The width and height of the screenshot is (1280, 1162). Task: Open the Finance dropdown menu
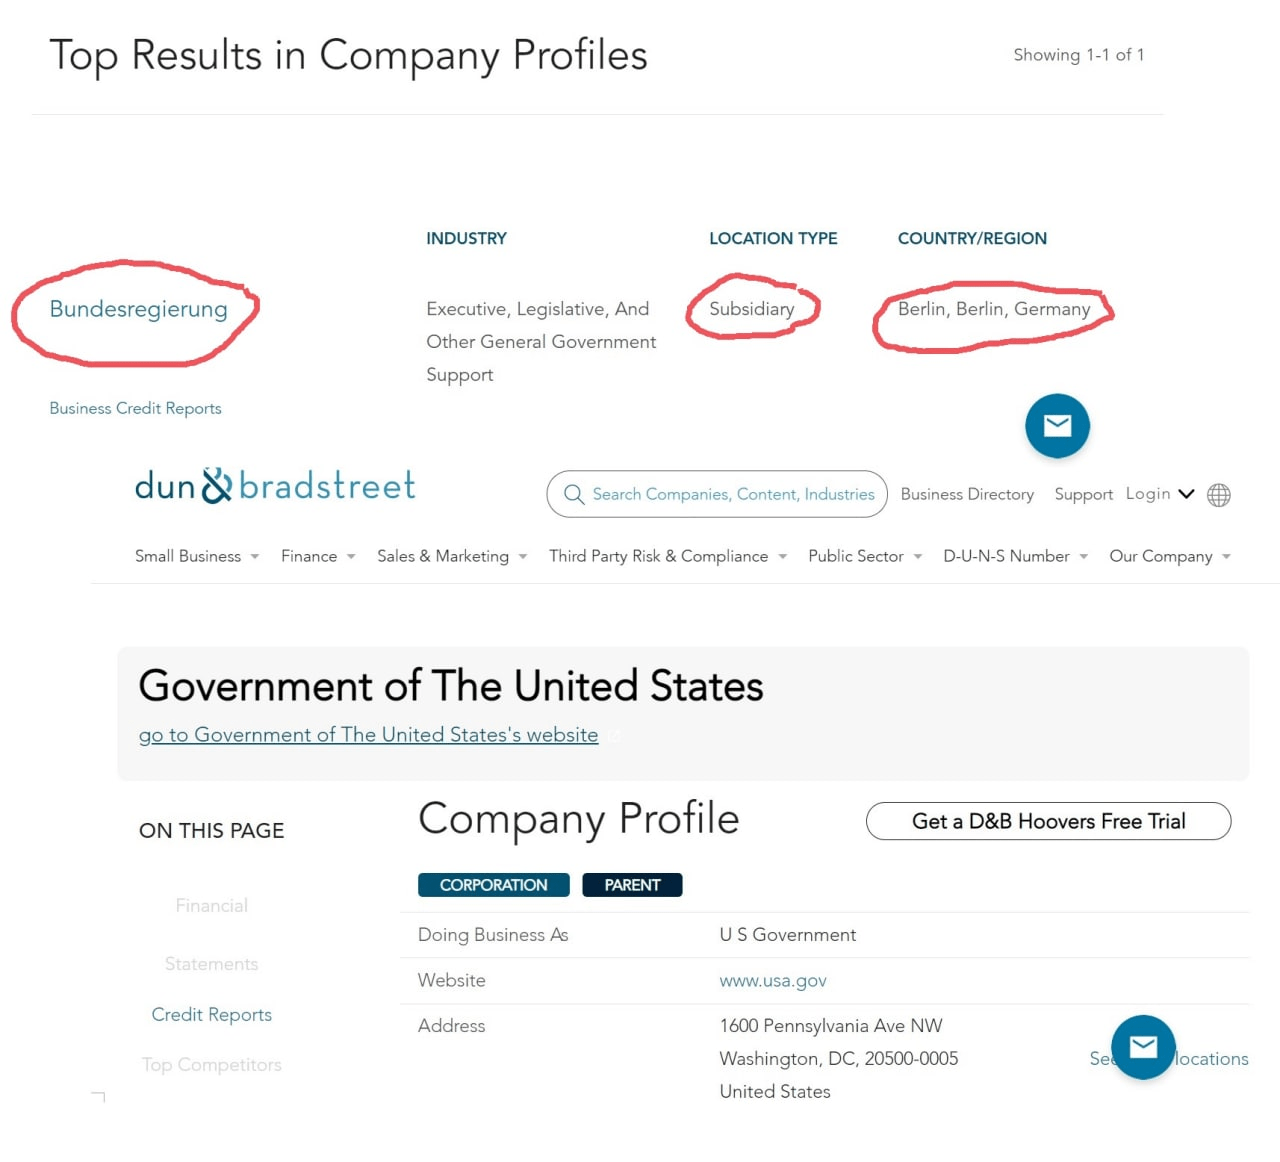click(x=318, y=556)
